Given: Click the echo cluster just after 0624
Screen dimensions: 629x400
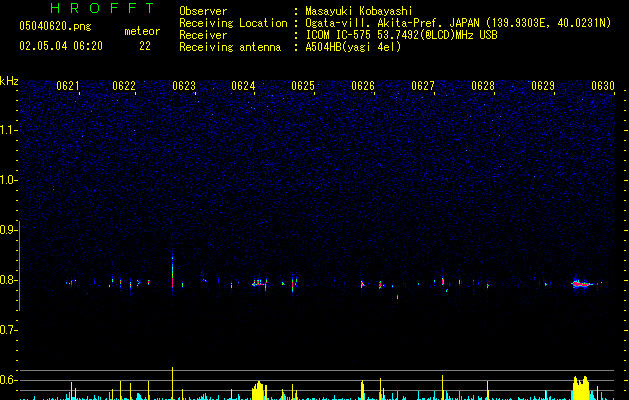Looking at the screenshot, I should point(260,283).
